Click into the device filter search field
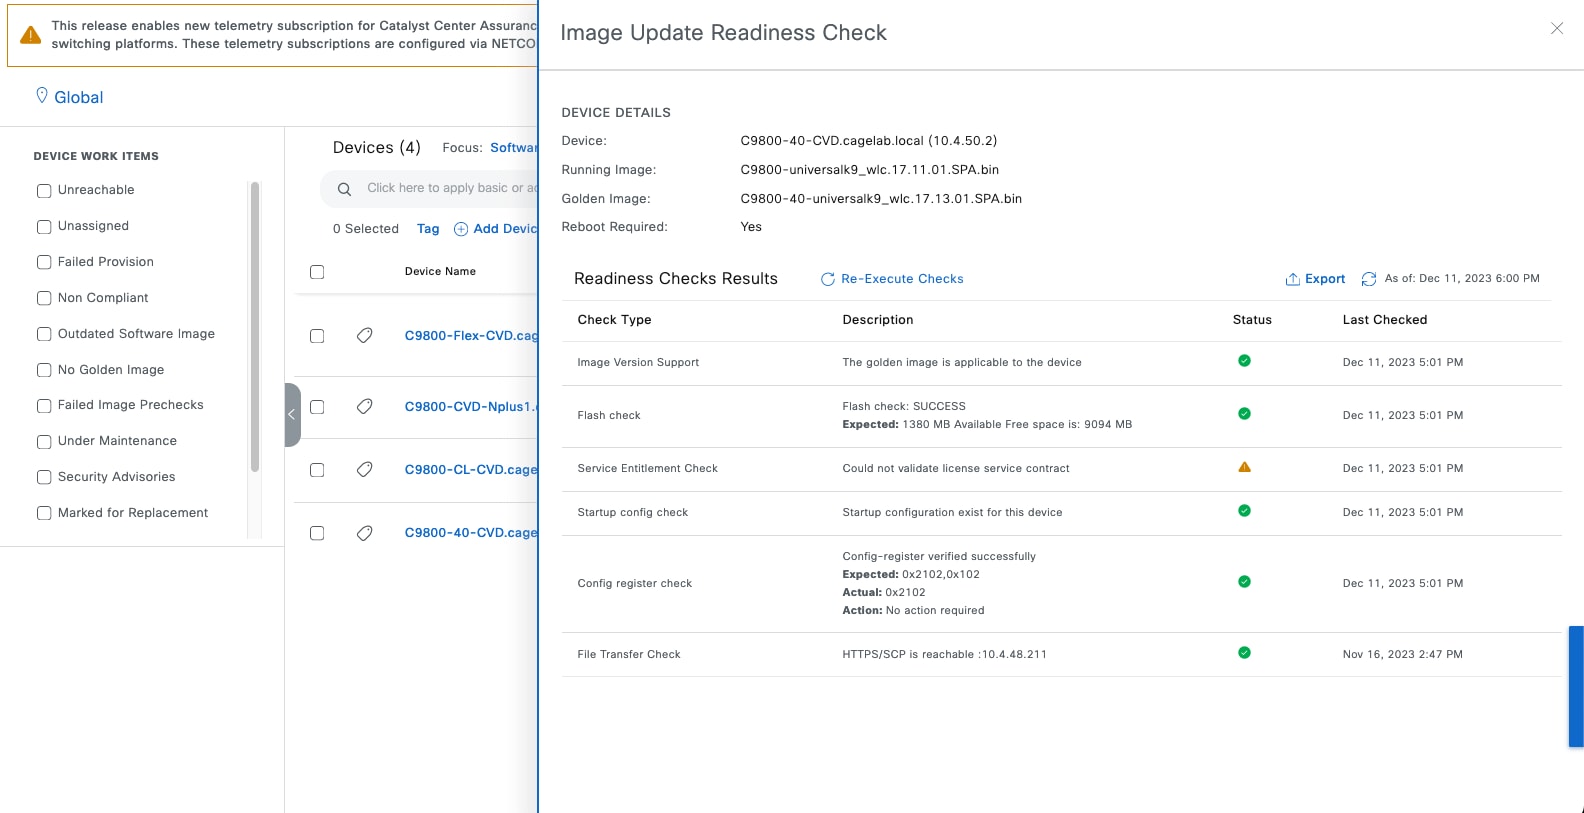The image size is (1584, 813). pos(450,188)
